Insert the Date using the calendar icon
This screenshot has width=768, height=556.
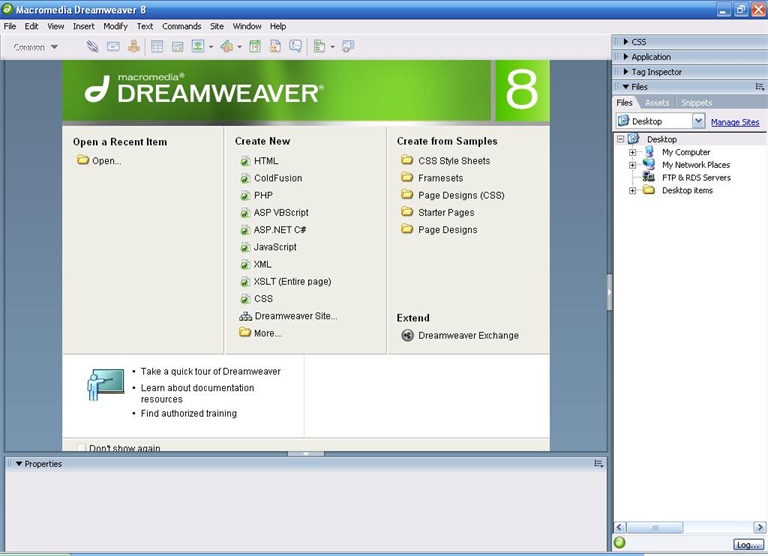[255, 47]
